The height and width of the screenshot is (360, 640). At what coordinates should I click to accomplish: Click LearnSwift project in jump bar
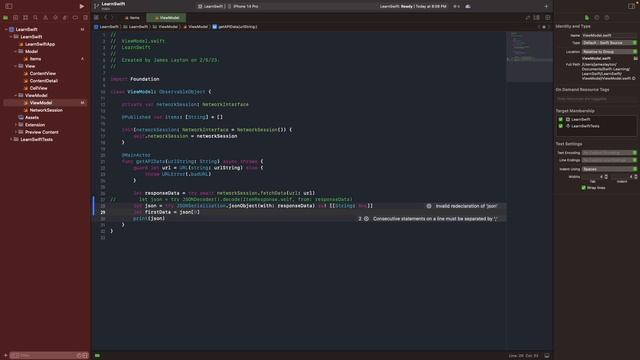(106, 27)
